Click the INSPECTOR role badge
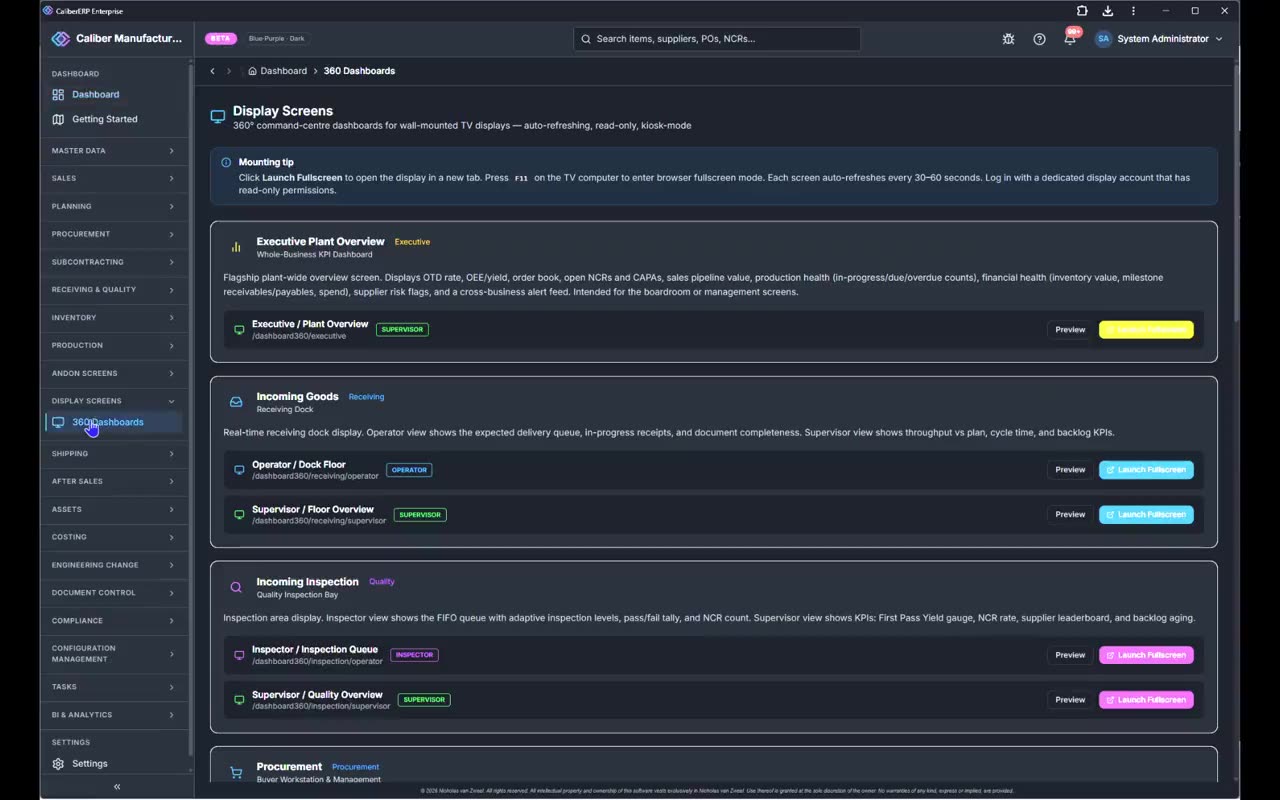The image size is (1280, 800). (414, 655)
